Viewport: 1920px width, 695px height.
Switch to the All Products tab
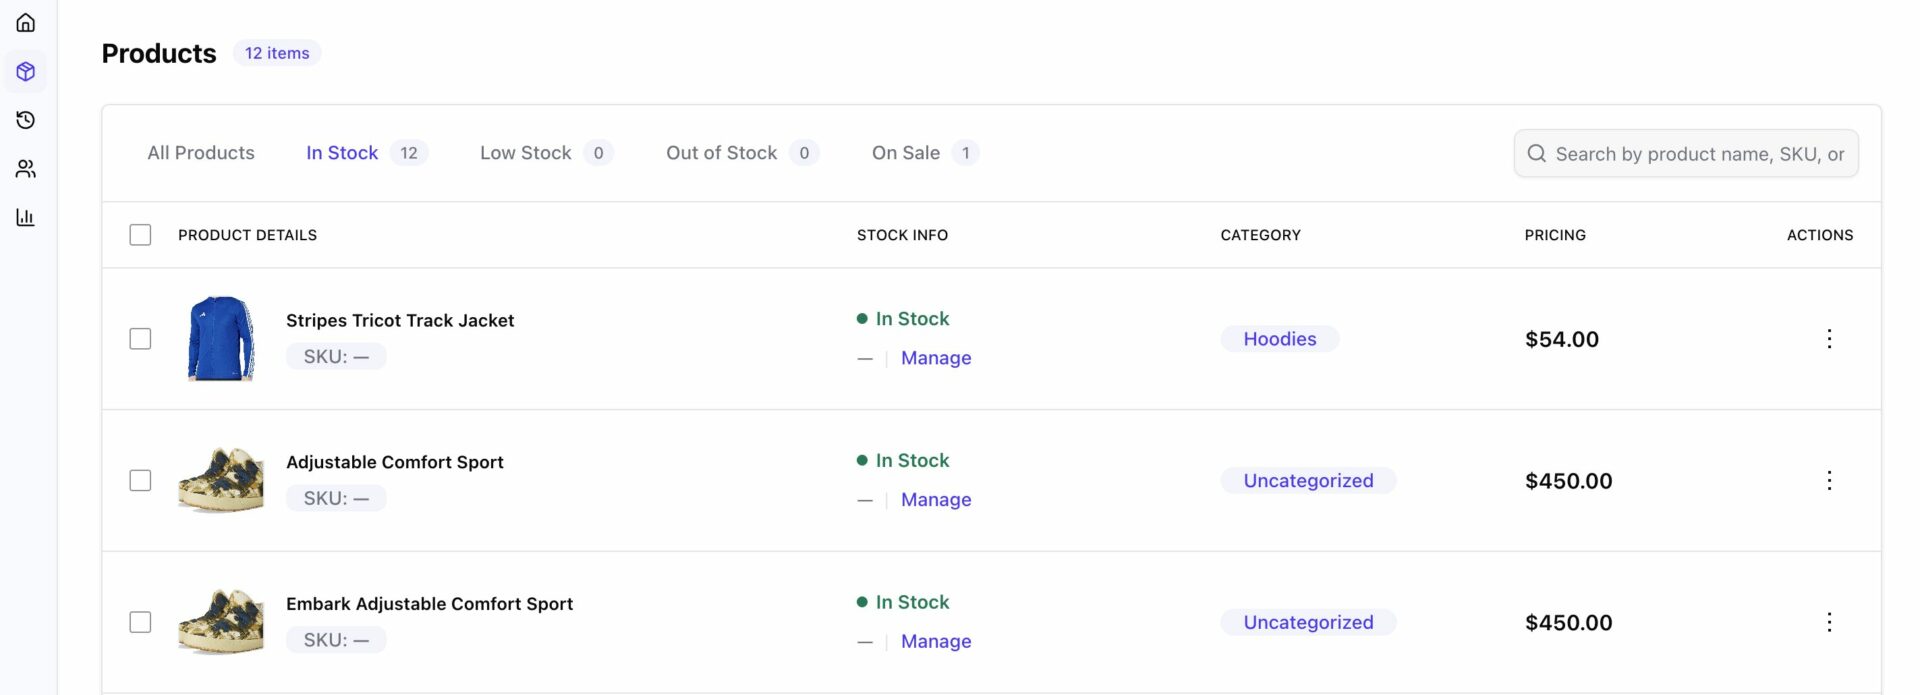coord(201,153)
